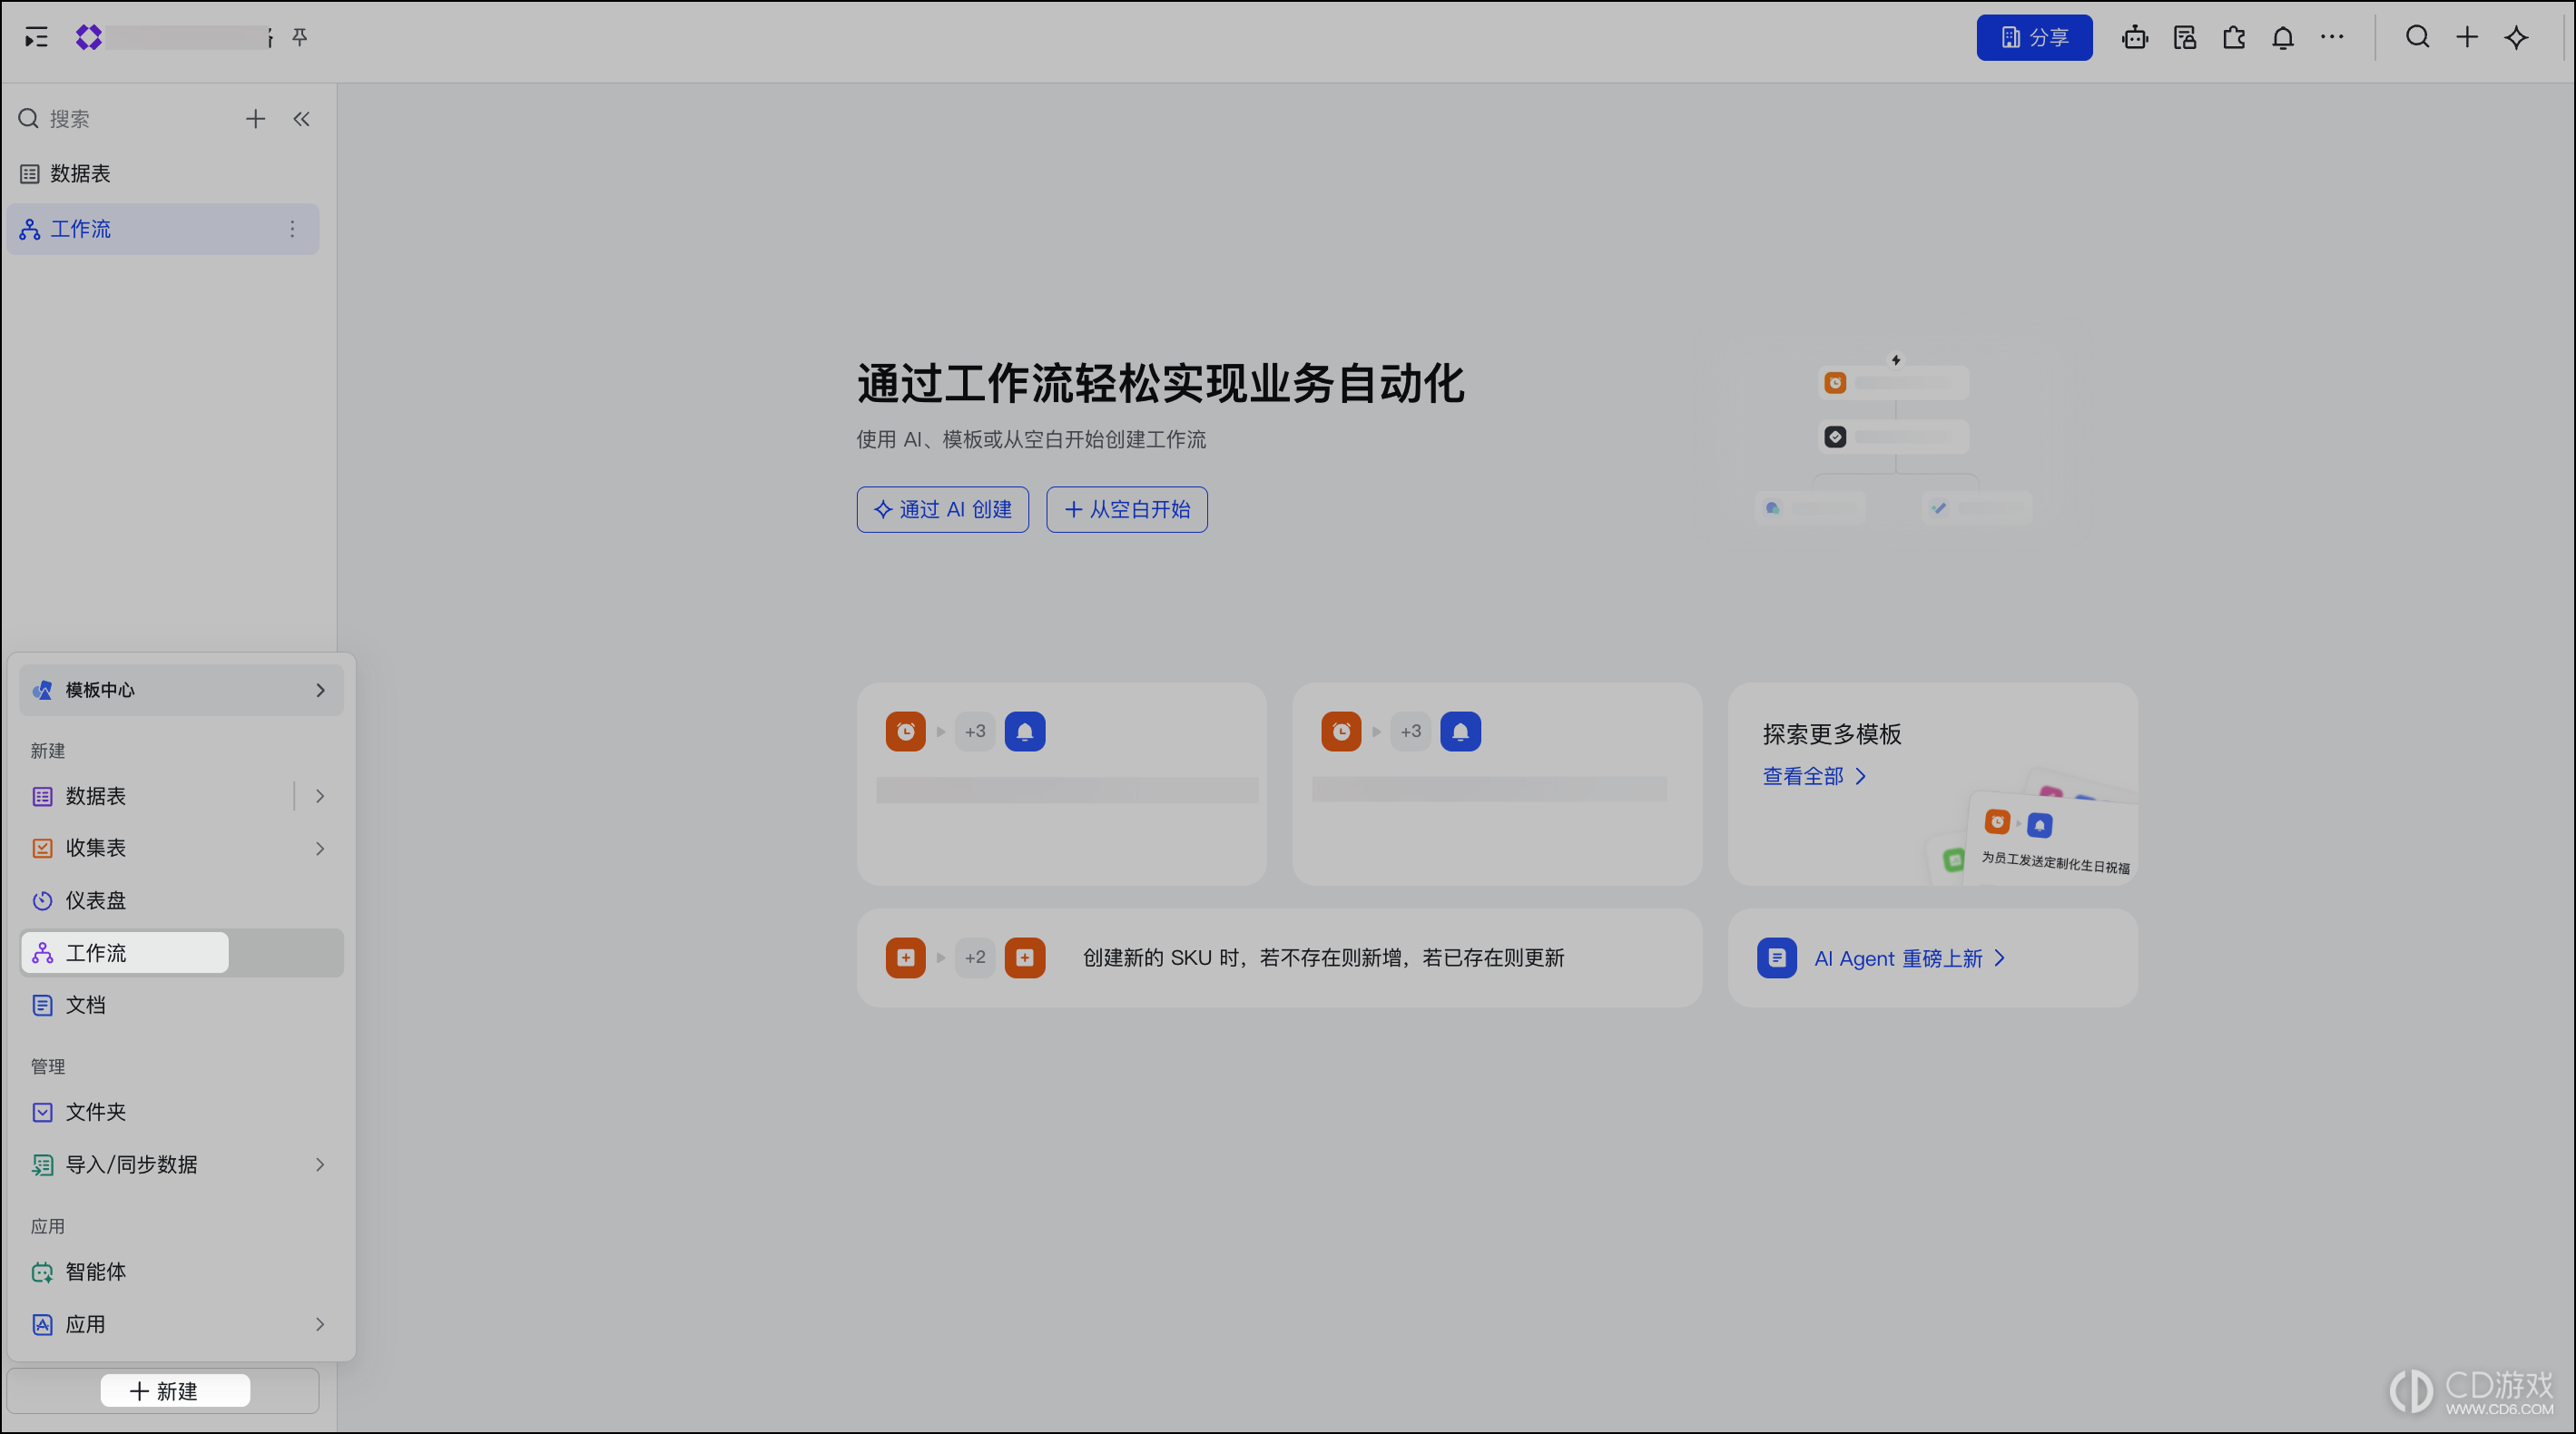Open the extensions puzzle icon

[2234, 38]
